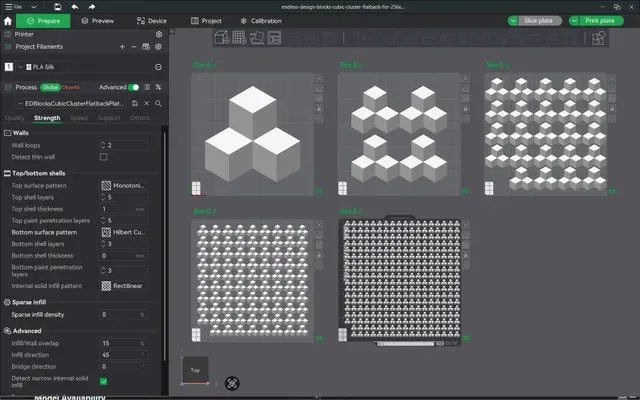Open Bottom surface pattern dropdown
Image resolution: width=640 pixels, height=400 pixels.
124,232
